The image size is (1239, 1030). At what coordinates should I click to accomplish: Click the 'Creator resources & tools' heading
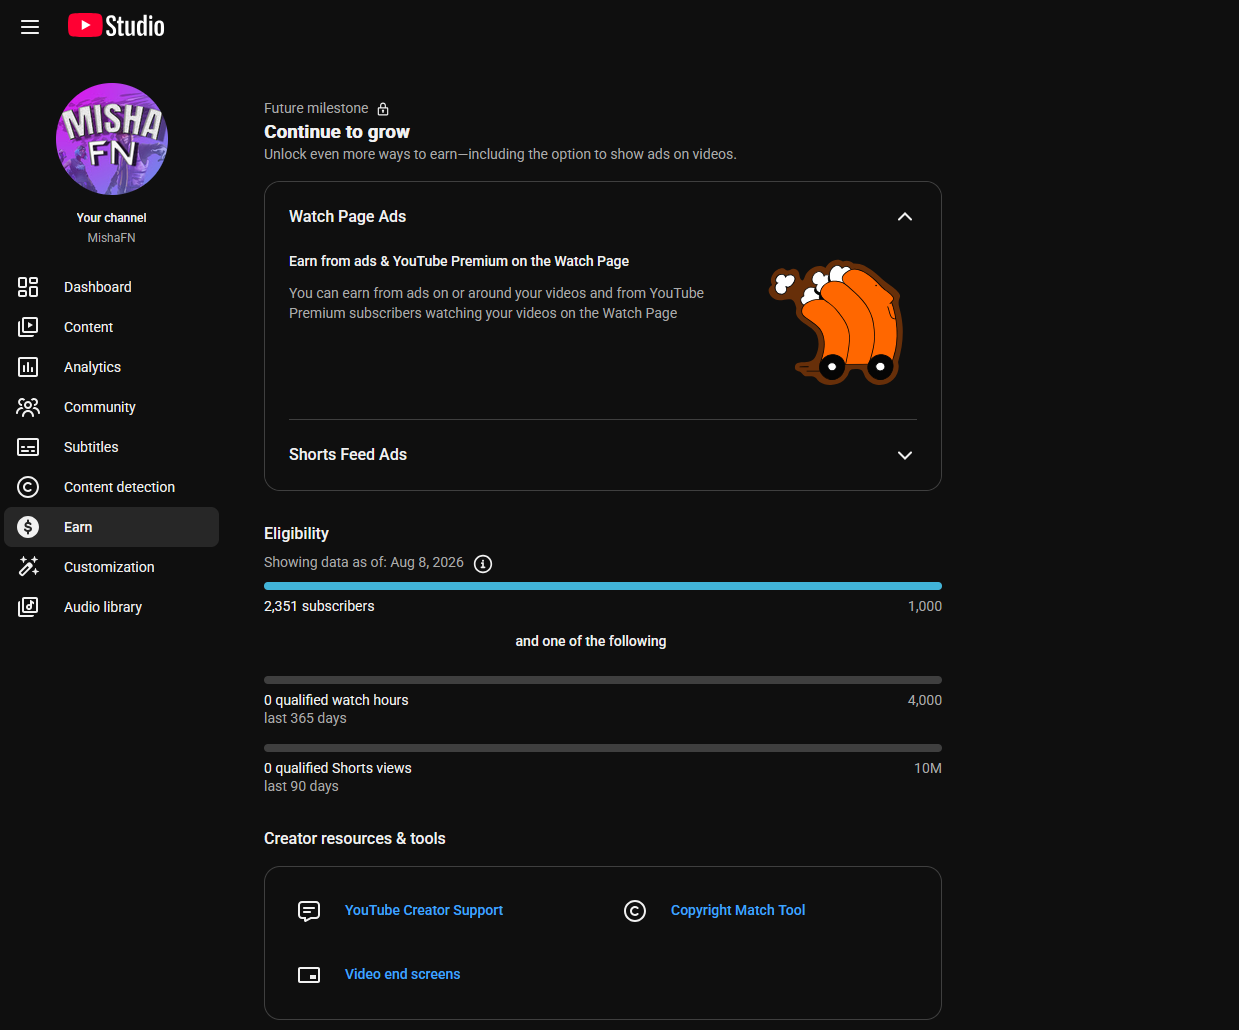click(355, 838)
